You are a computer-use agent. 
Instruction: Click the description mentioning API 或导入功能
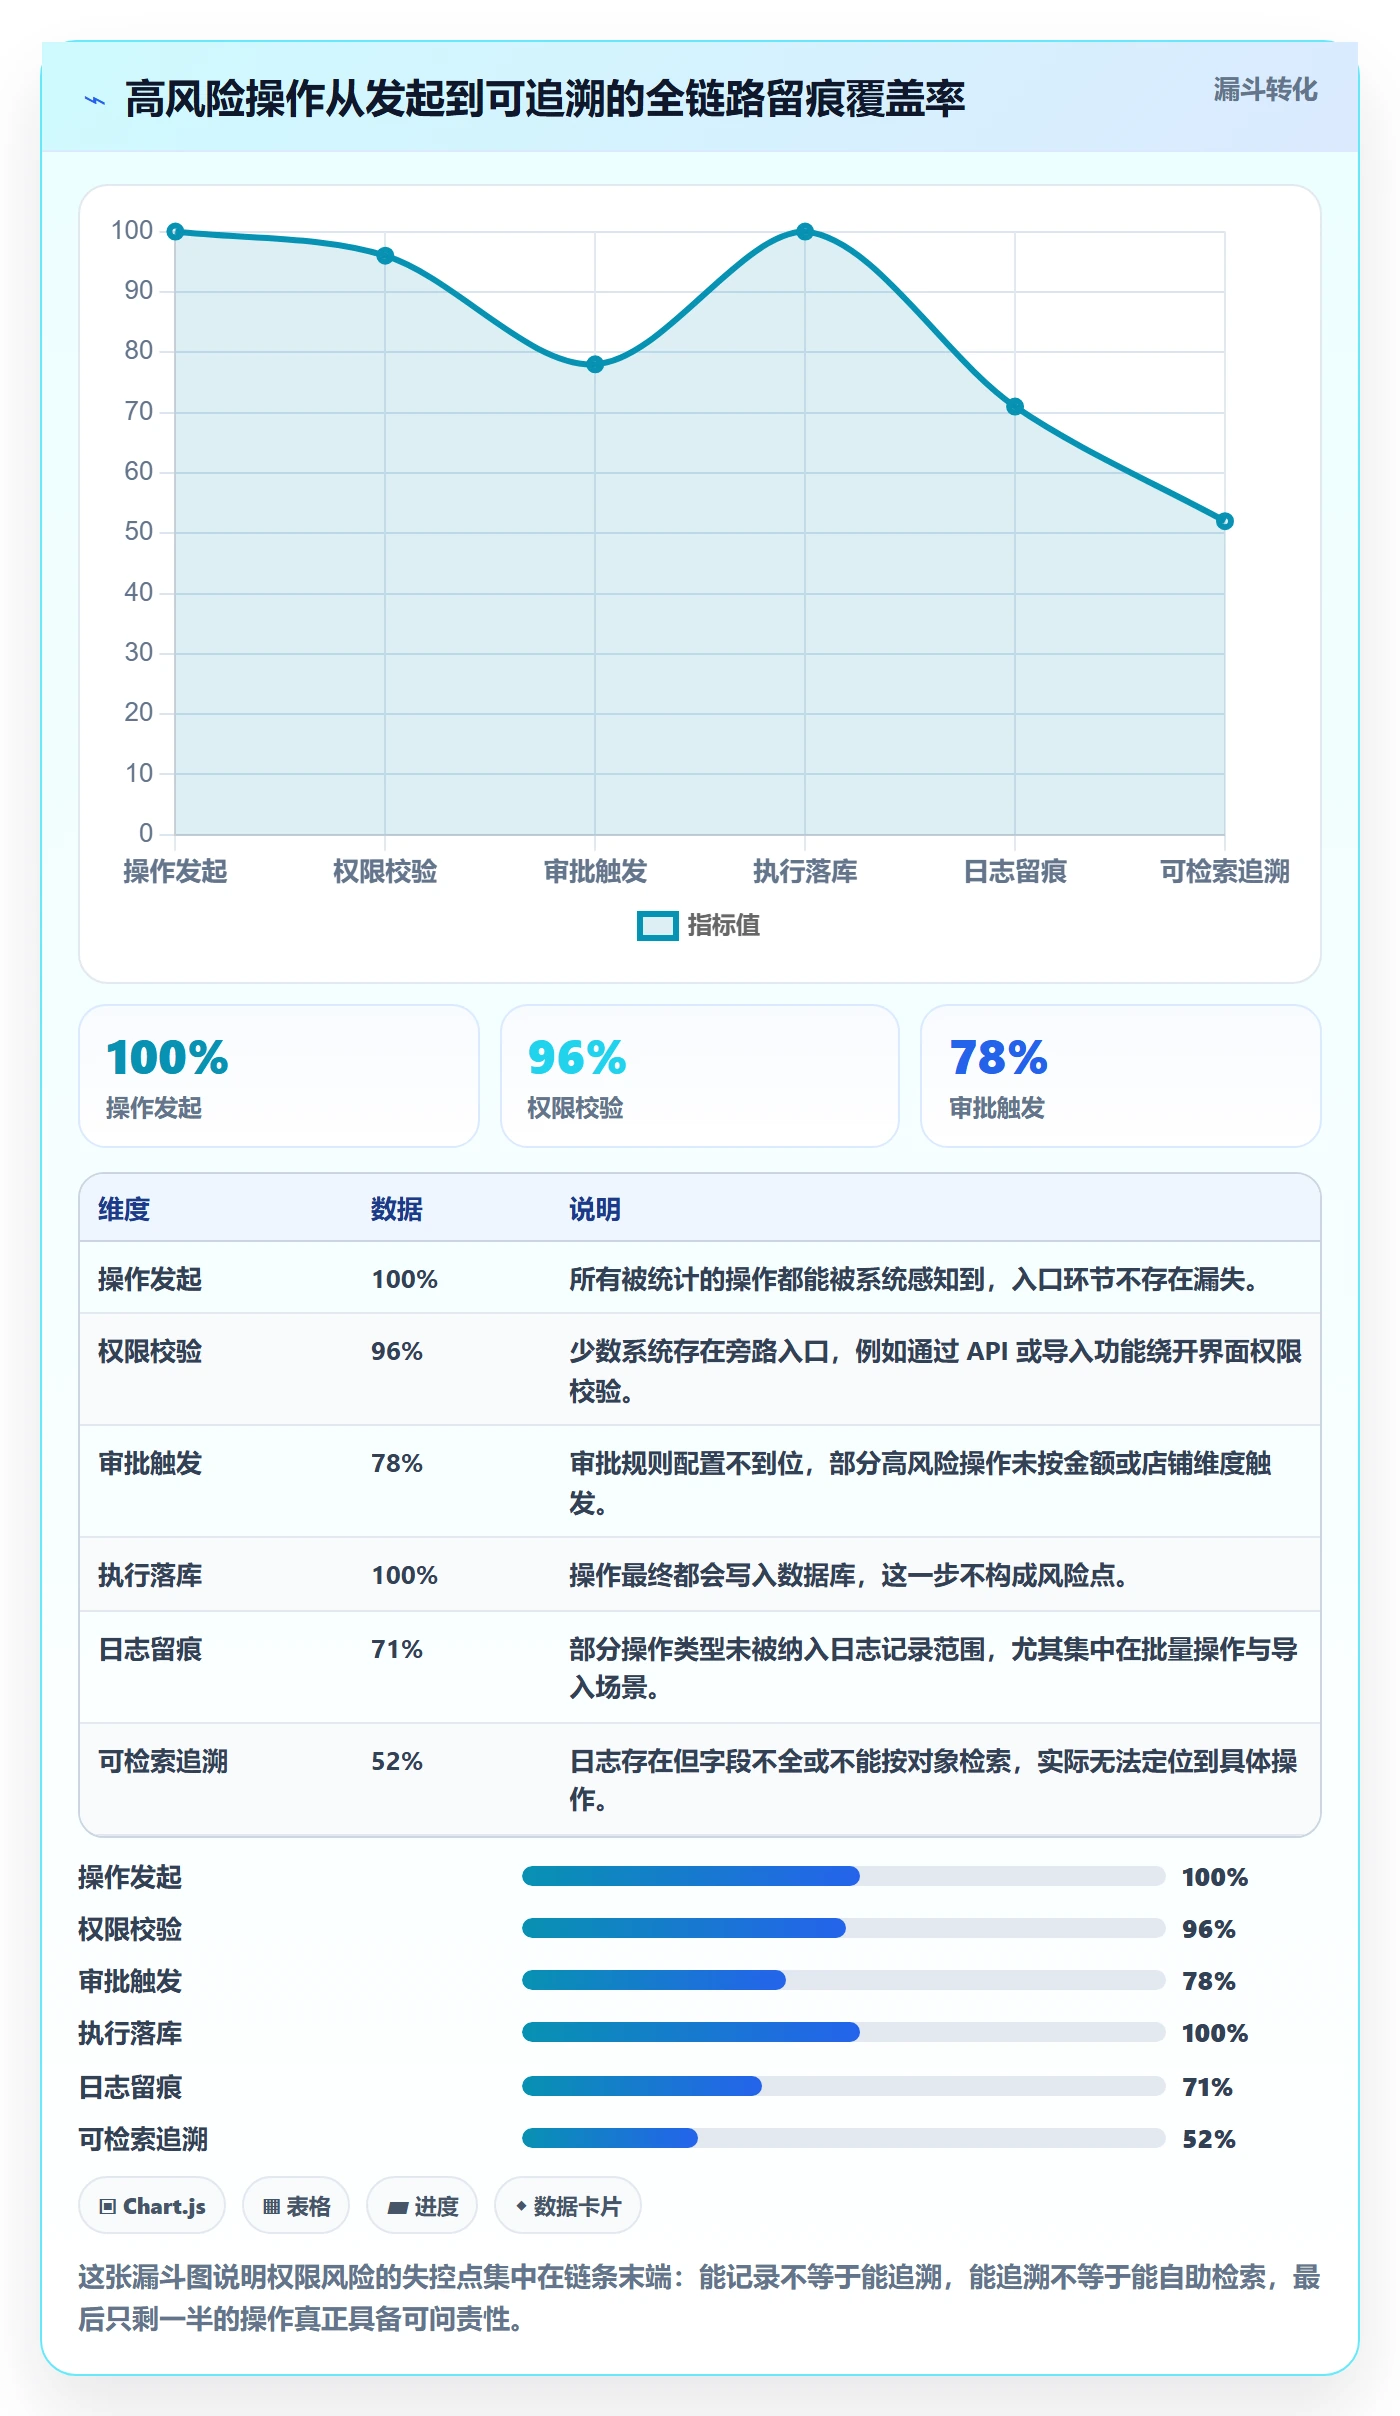point(935,1371)
